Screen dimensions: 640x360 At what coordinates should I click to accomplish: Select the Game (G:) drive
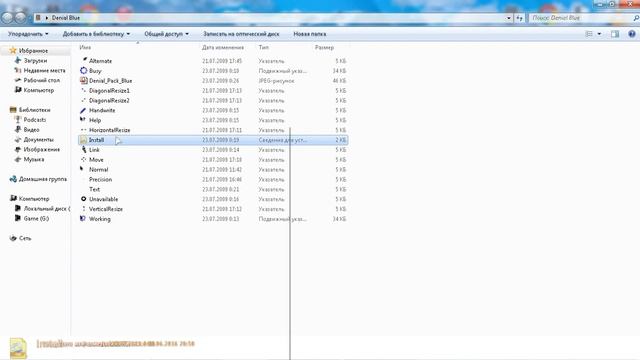point(36,218)
